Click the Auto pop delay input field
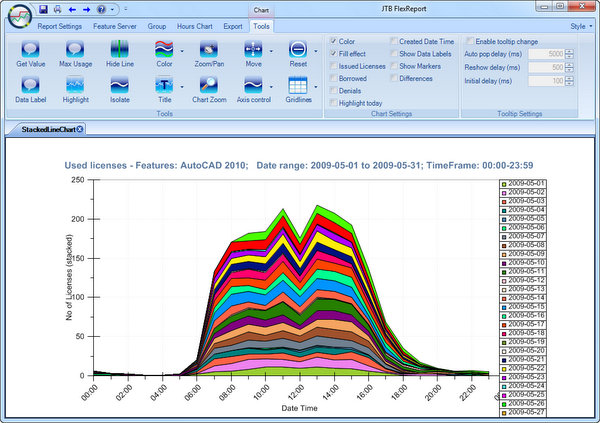 (x=546, y=54)
